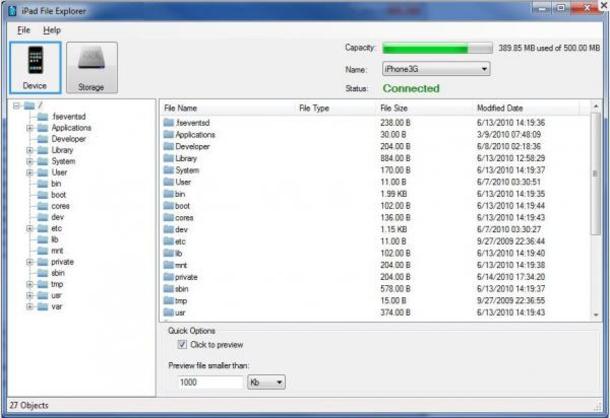
Task: Expand usr in the folder tree
Action: click(30, 295)
